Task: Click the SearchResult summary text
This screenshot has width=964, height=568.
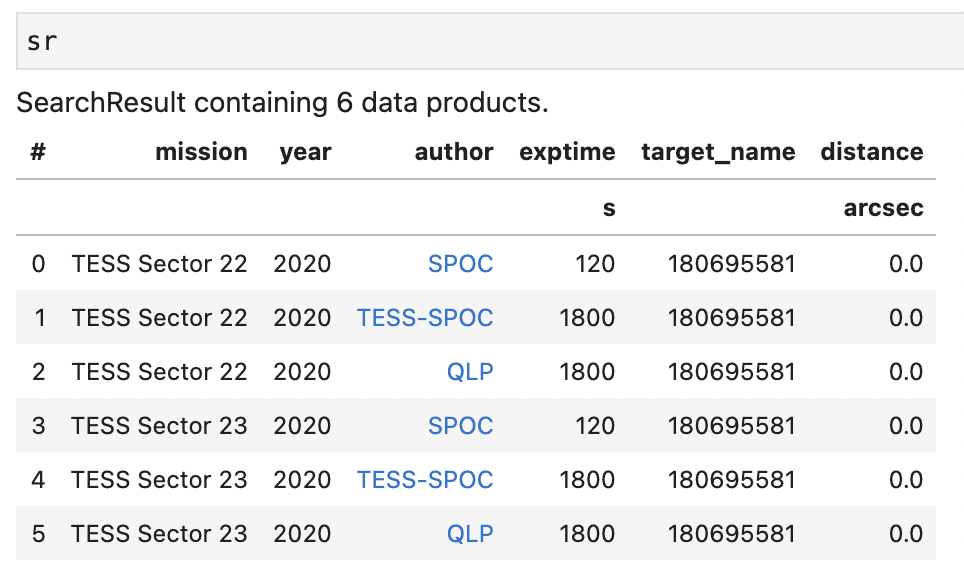Action: coord(283,102)
